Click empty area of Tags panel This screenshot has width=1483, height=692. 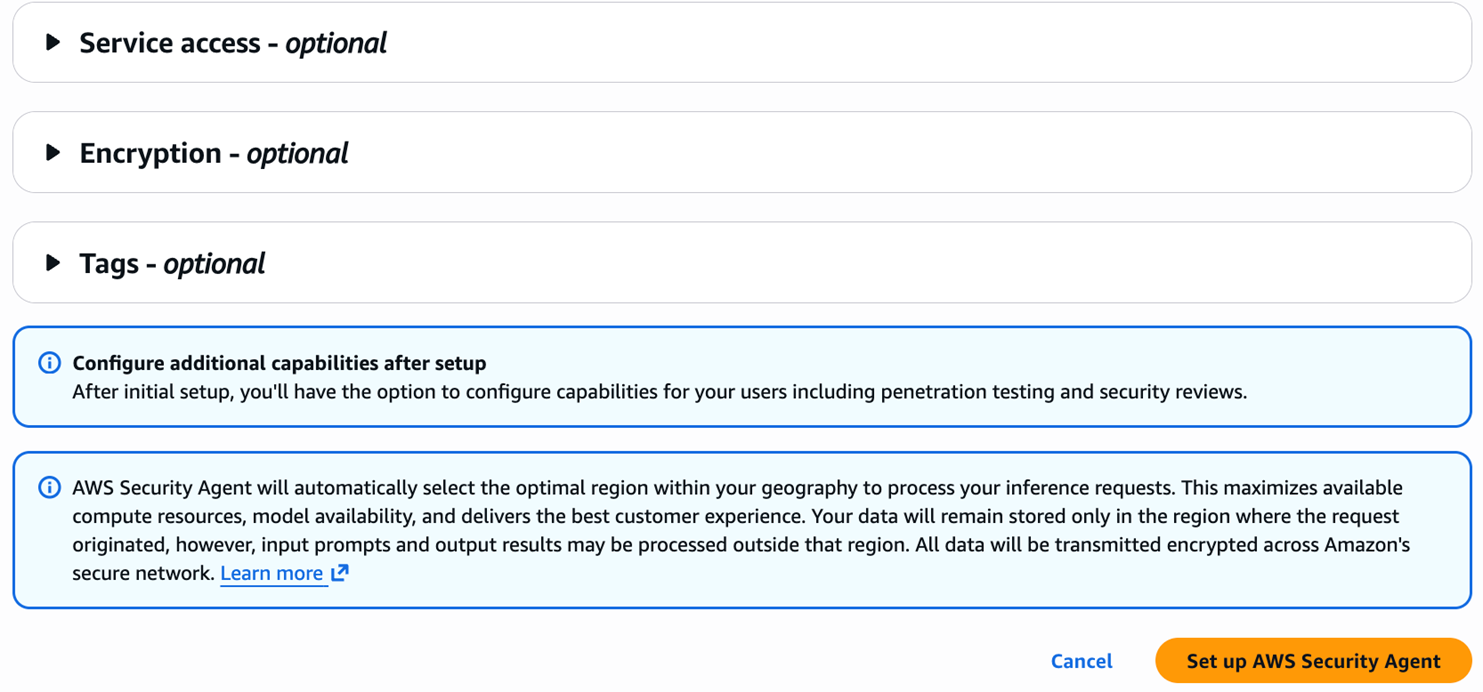(x=900, y=263)
